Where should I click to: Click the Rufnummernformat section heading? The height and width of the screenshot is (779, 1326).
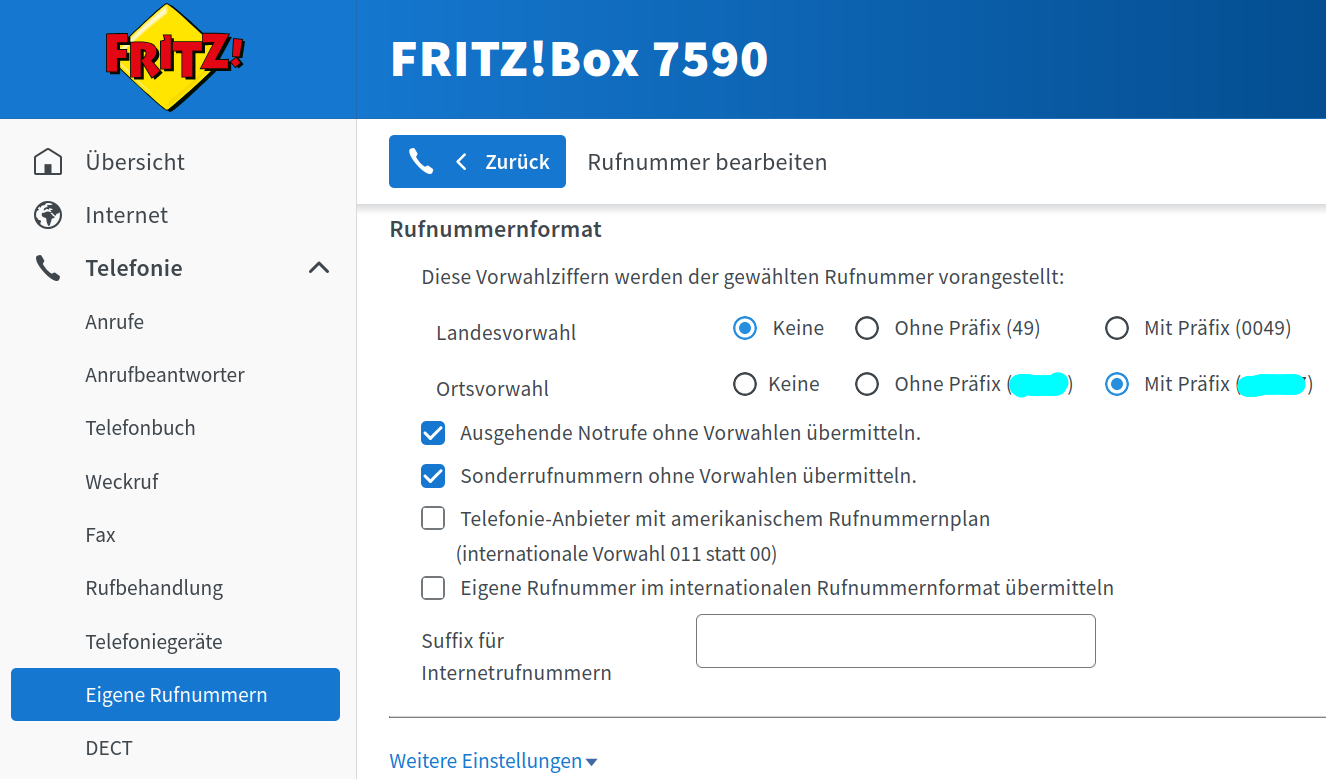495,230
